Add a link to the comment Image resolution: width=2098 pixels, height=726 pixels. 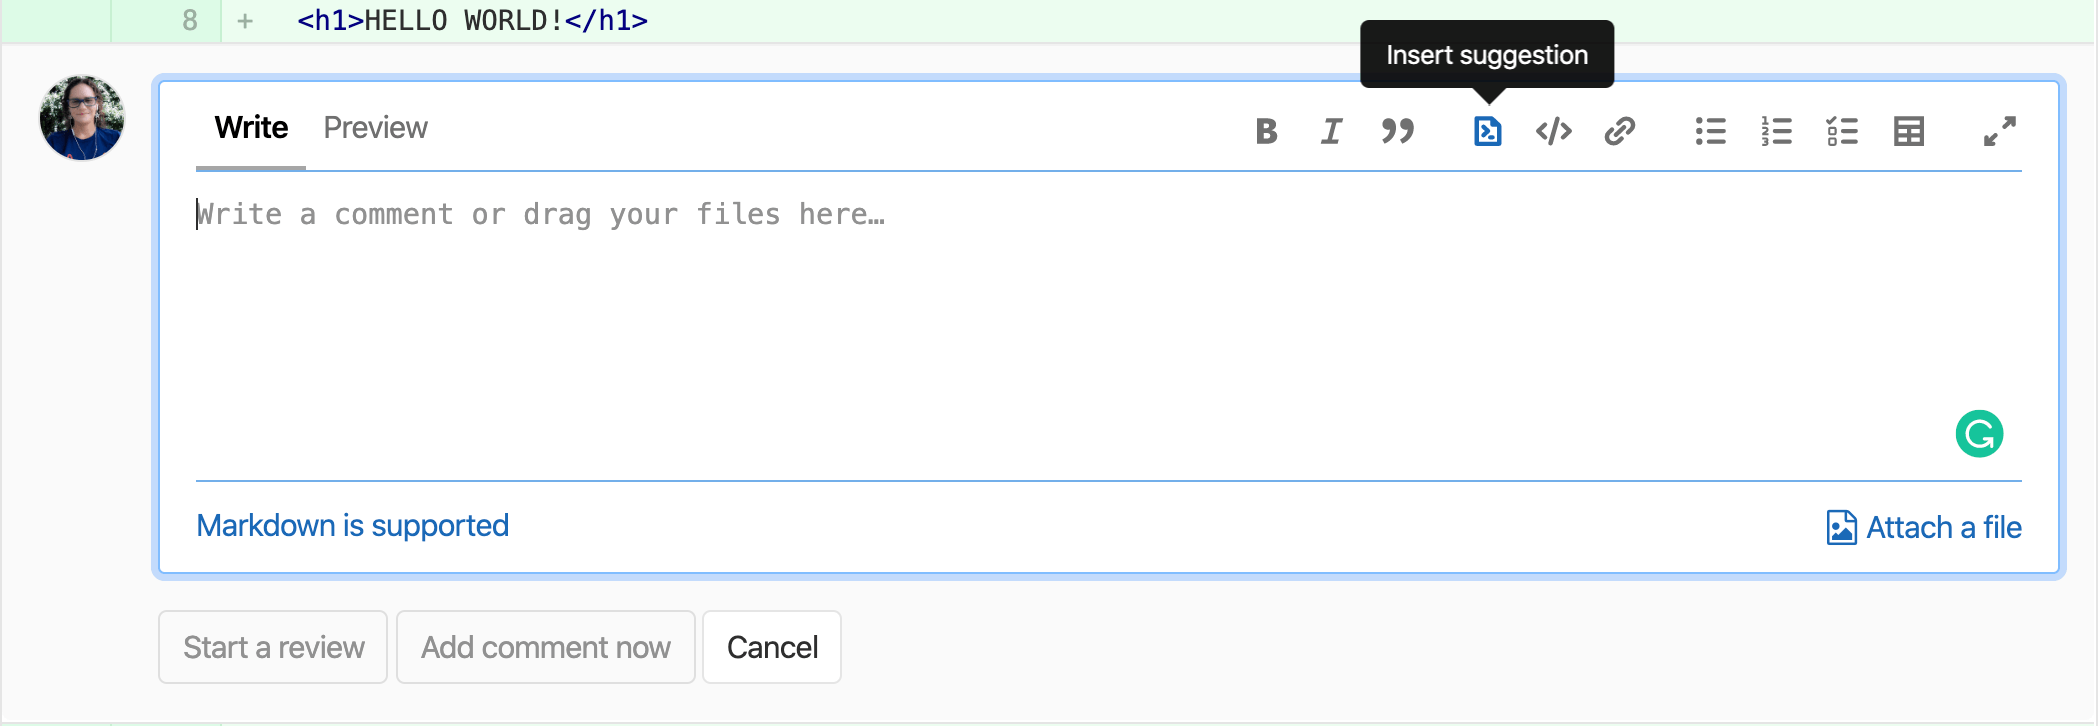coord(1619,131)
